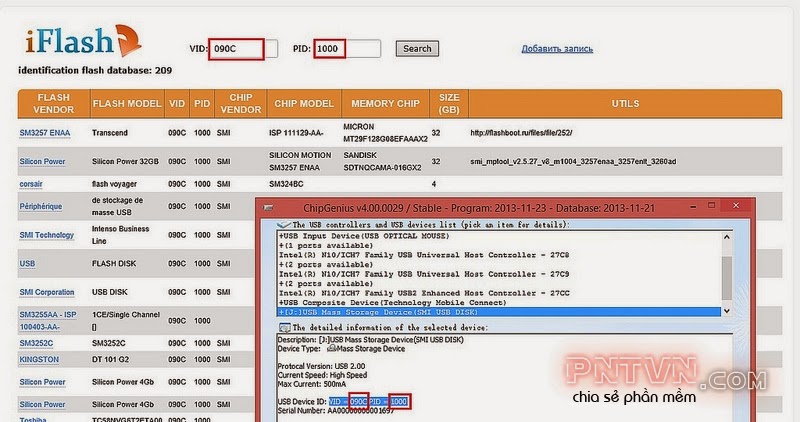Select the Max Current: 500mA line

(312, 384)
